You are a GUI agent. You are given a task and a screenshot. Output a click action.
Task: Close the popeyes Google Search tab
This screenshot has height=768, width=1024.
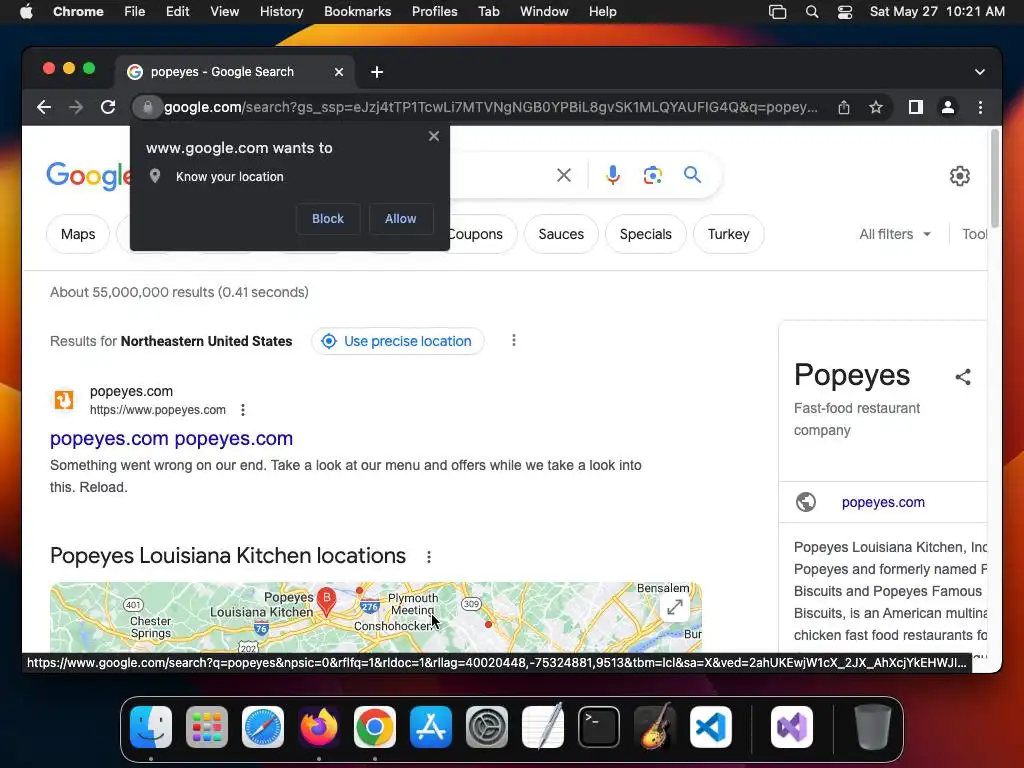click(x=339, y=72)
